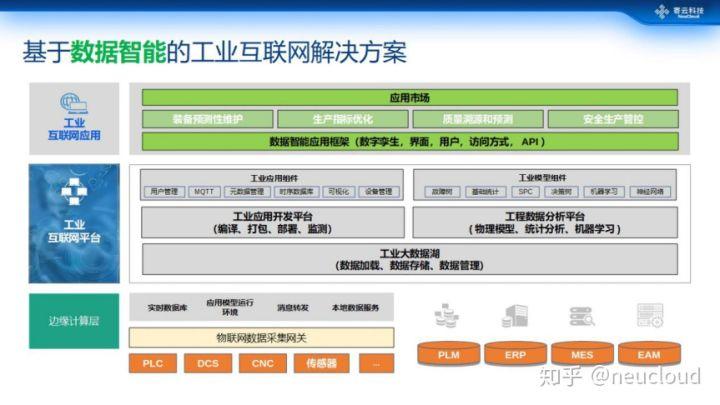The width and height of the screenshot is (720, 405).
Task: Select the 工业大数据湖 box
Action: (410, 259)
